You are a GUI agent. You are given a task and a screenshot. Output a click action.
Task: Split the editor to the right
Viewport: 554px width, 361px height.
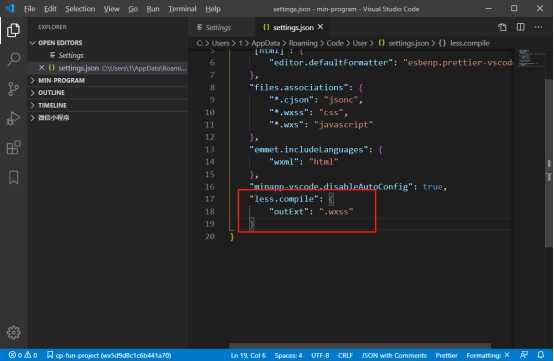[520, 27]
